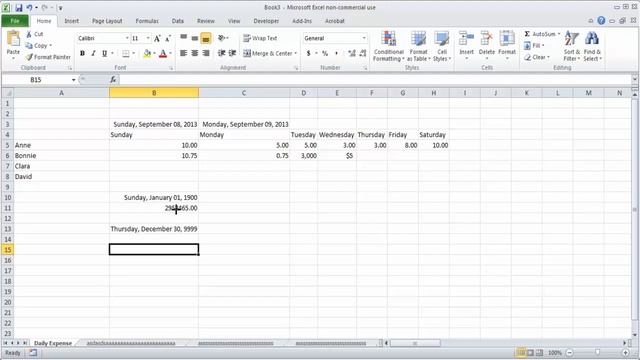This screenshot has width=640, height=360.
Task: Open the font size dropdown
Action: pyautogui.click(x=148, y=38)
